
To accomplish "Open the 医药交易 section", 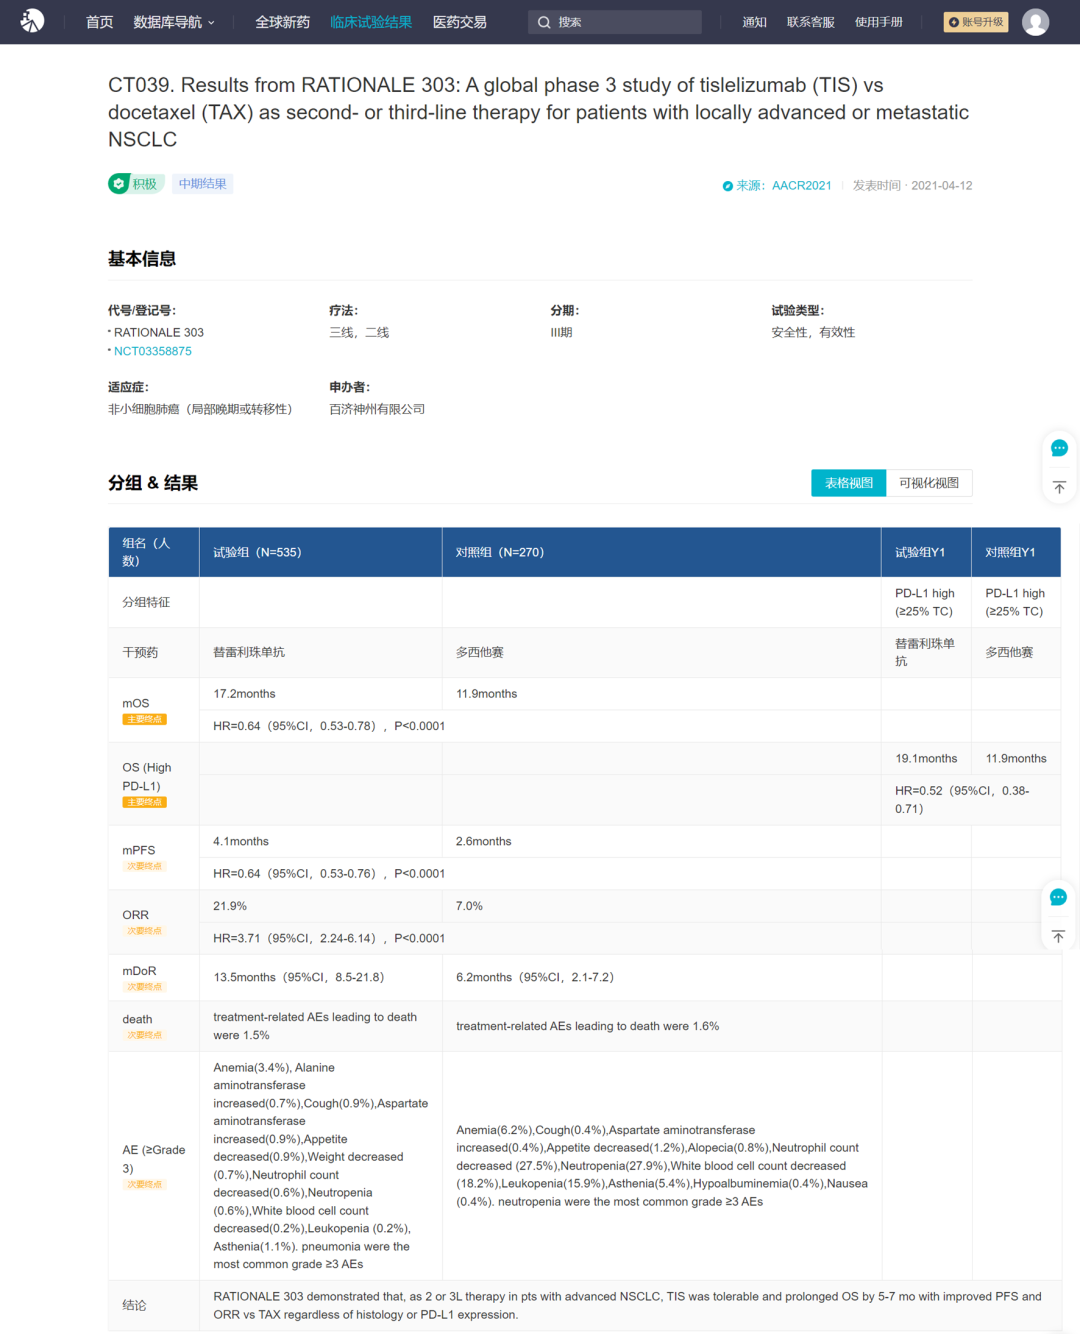I will coord(460,22).
